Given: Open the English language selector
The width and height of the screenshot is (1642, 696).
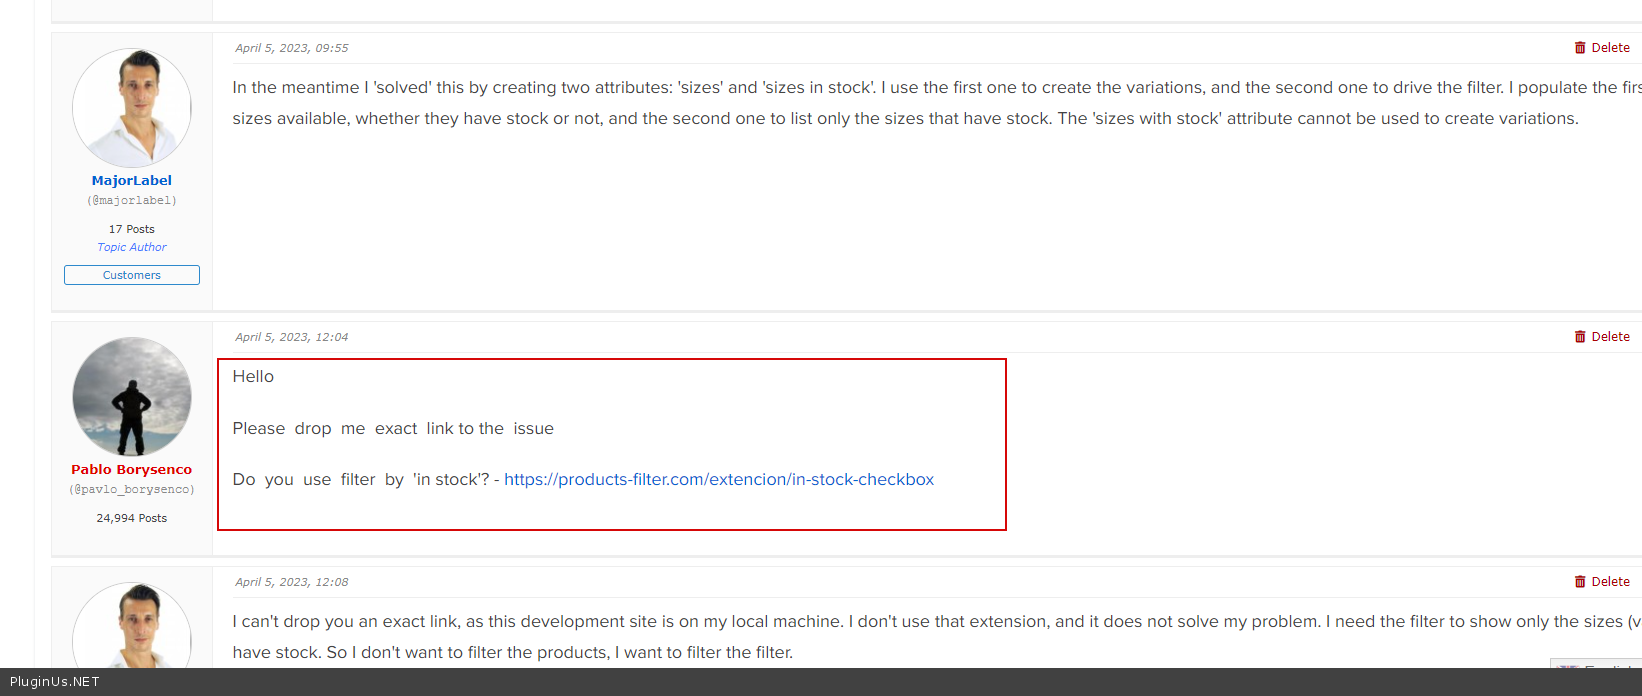Looking at the screenshot, I should click(1596, 664).
